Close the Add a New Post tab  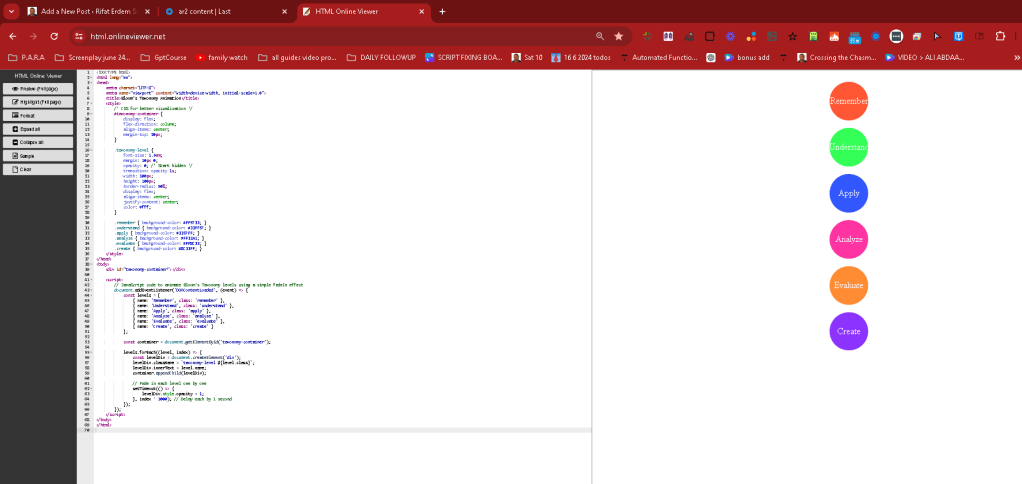148,12
